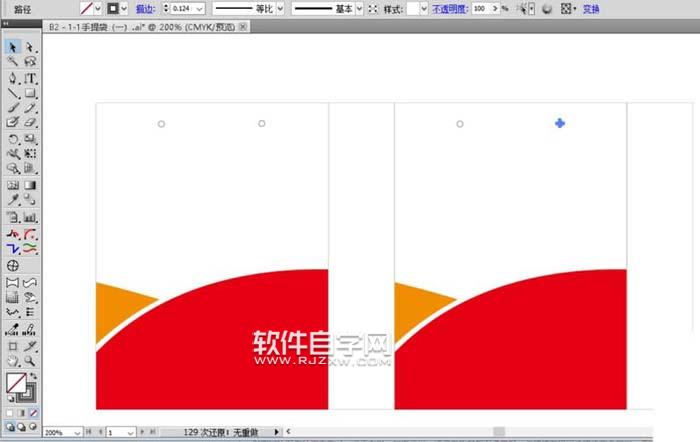The width and height of the screenshot is (700, 442).
Task: Open the stroke weight dropdown arrow
Action: (200, 8)
